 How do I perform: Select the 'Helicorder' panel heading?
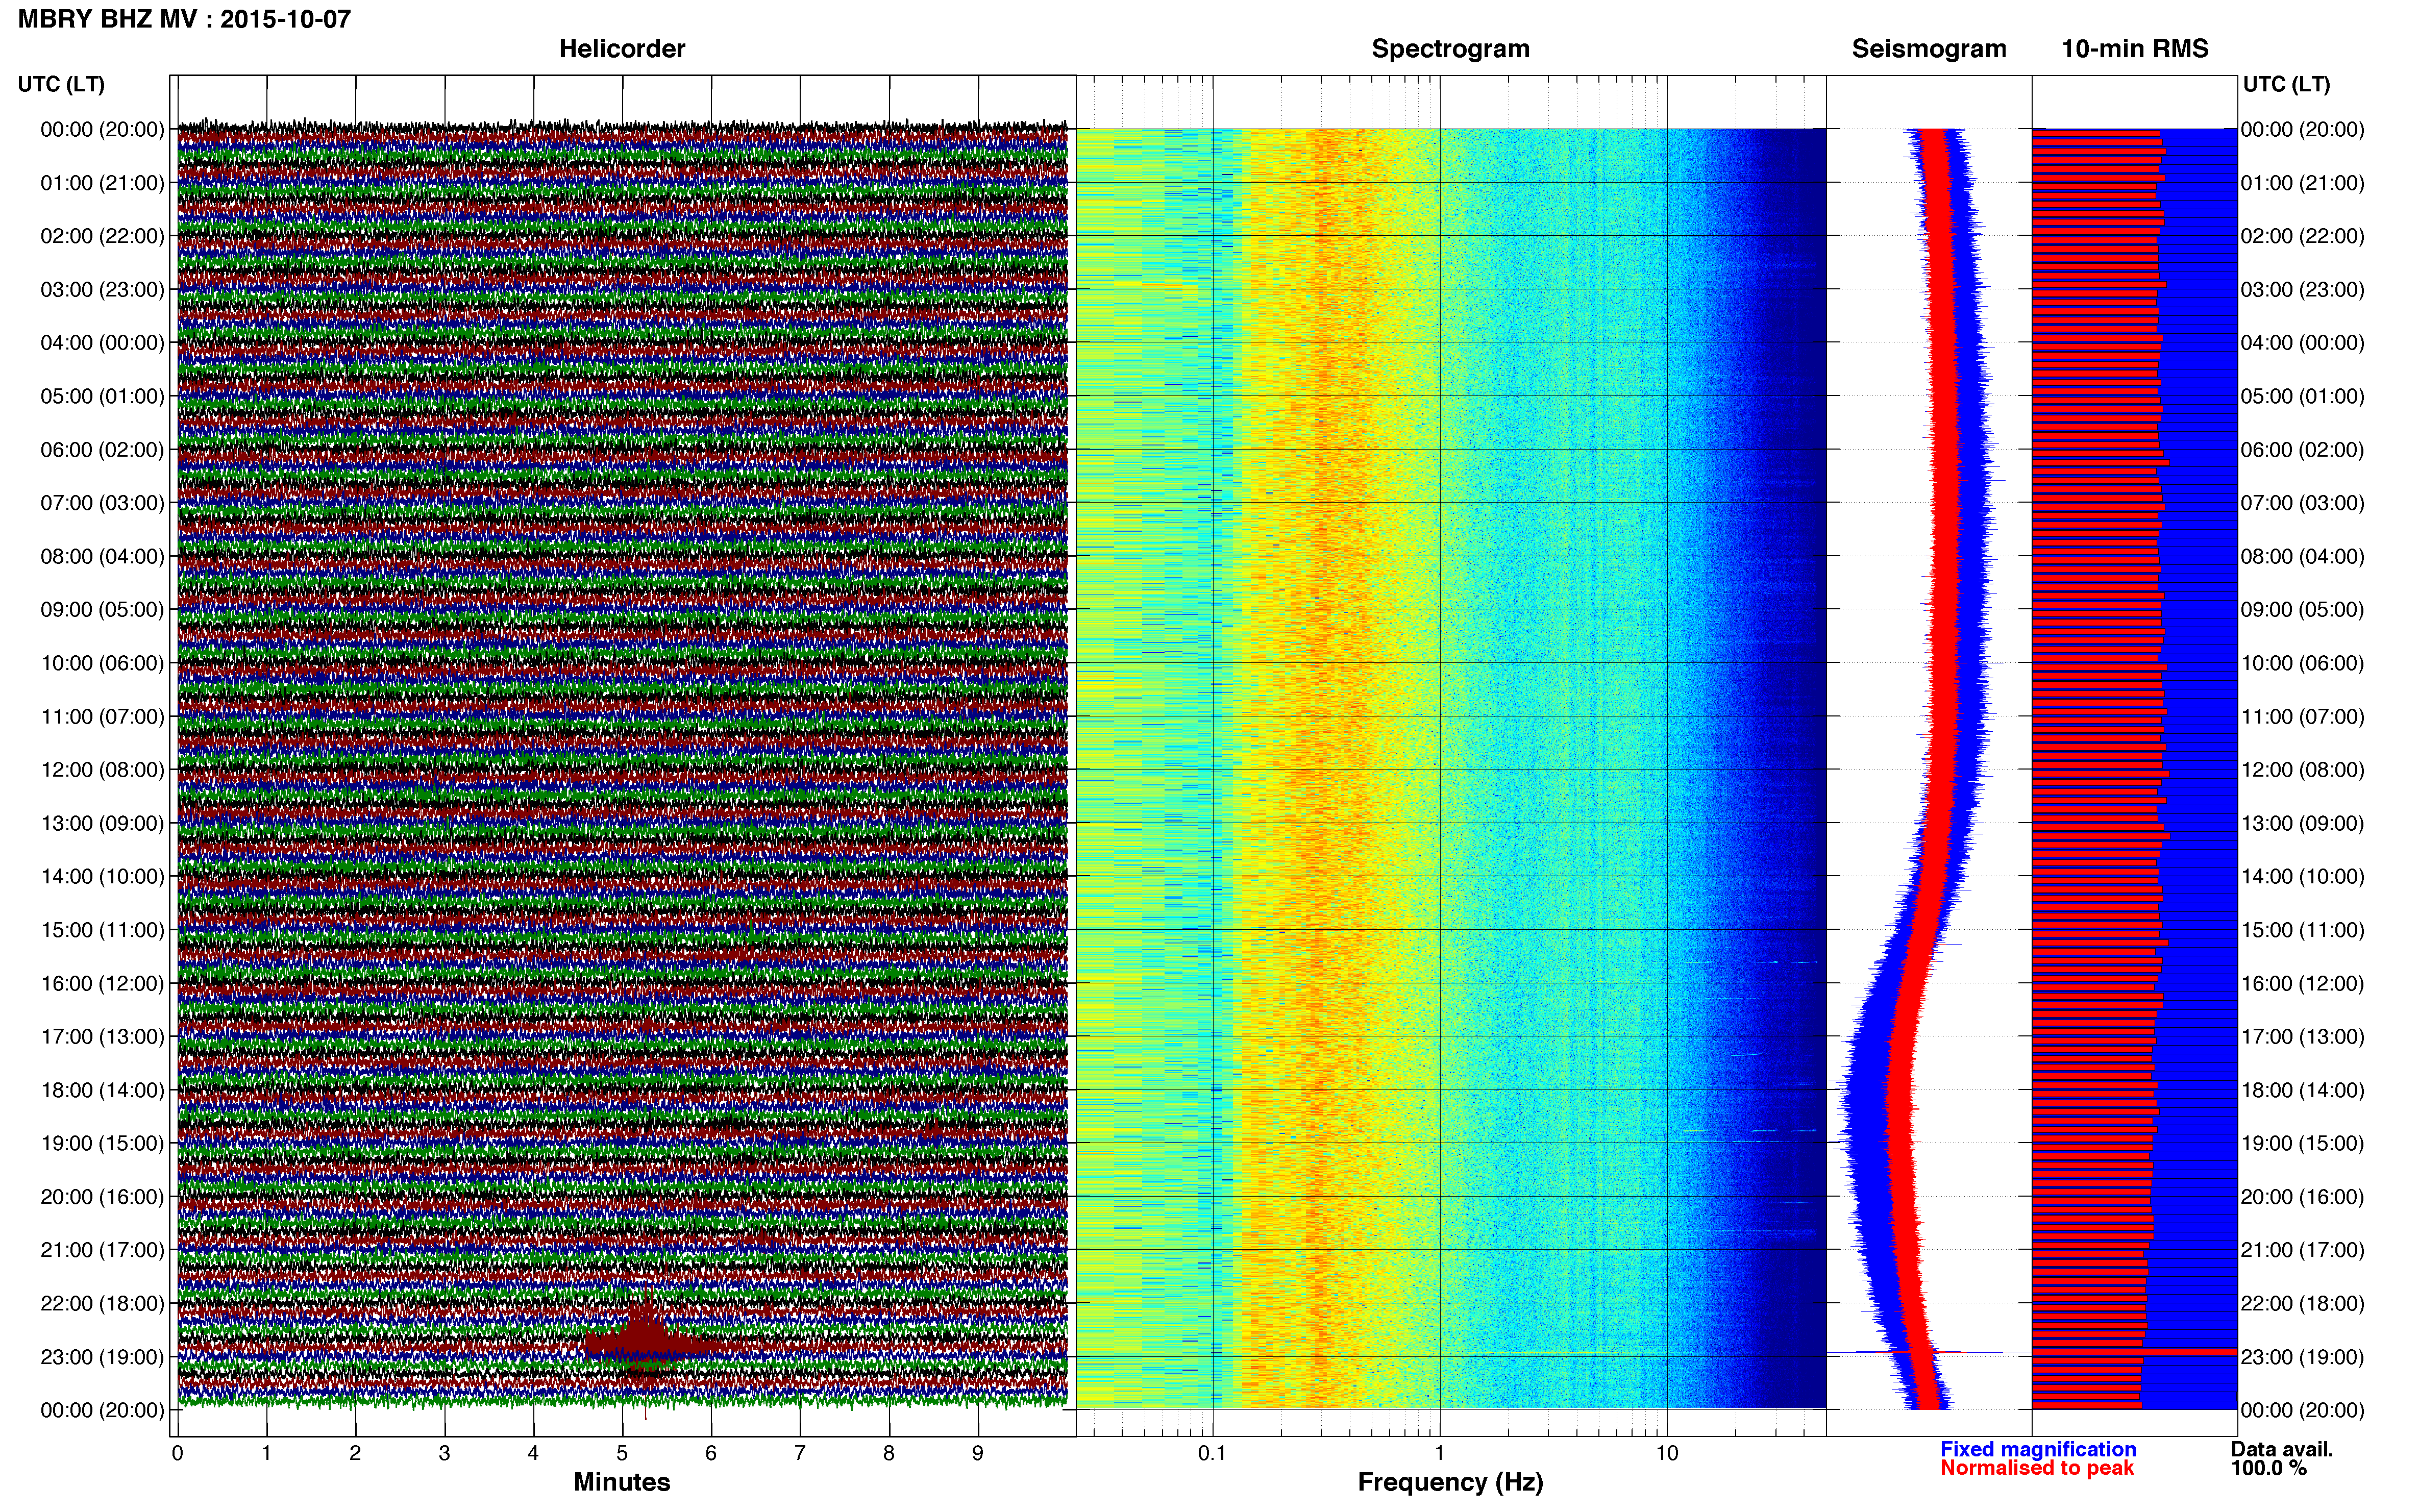point(622,48)
